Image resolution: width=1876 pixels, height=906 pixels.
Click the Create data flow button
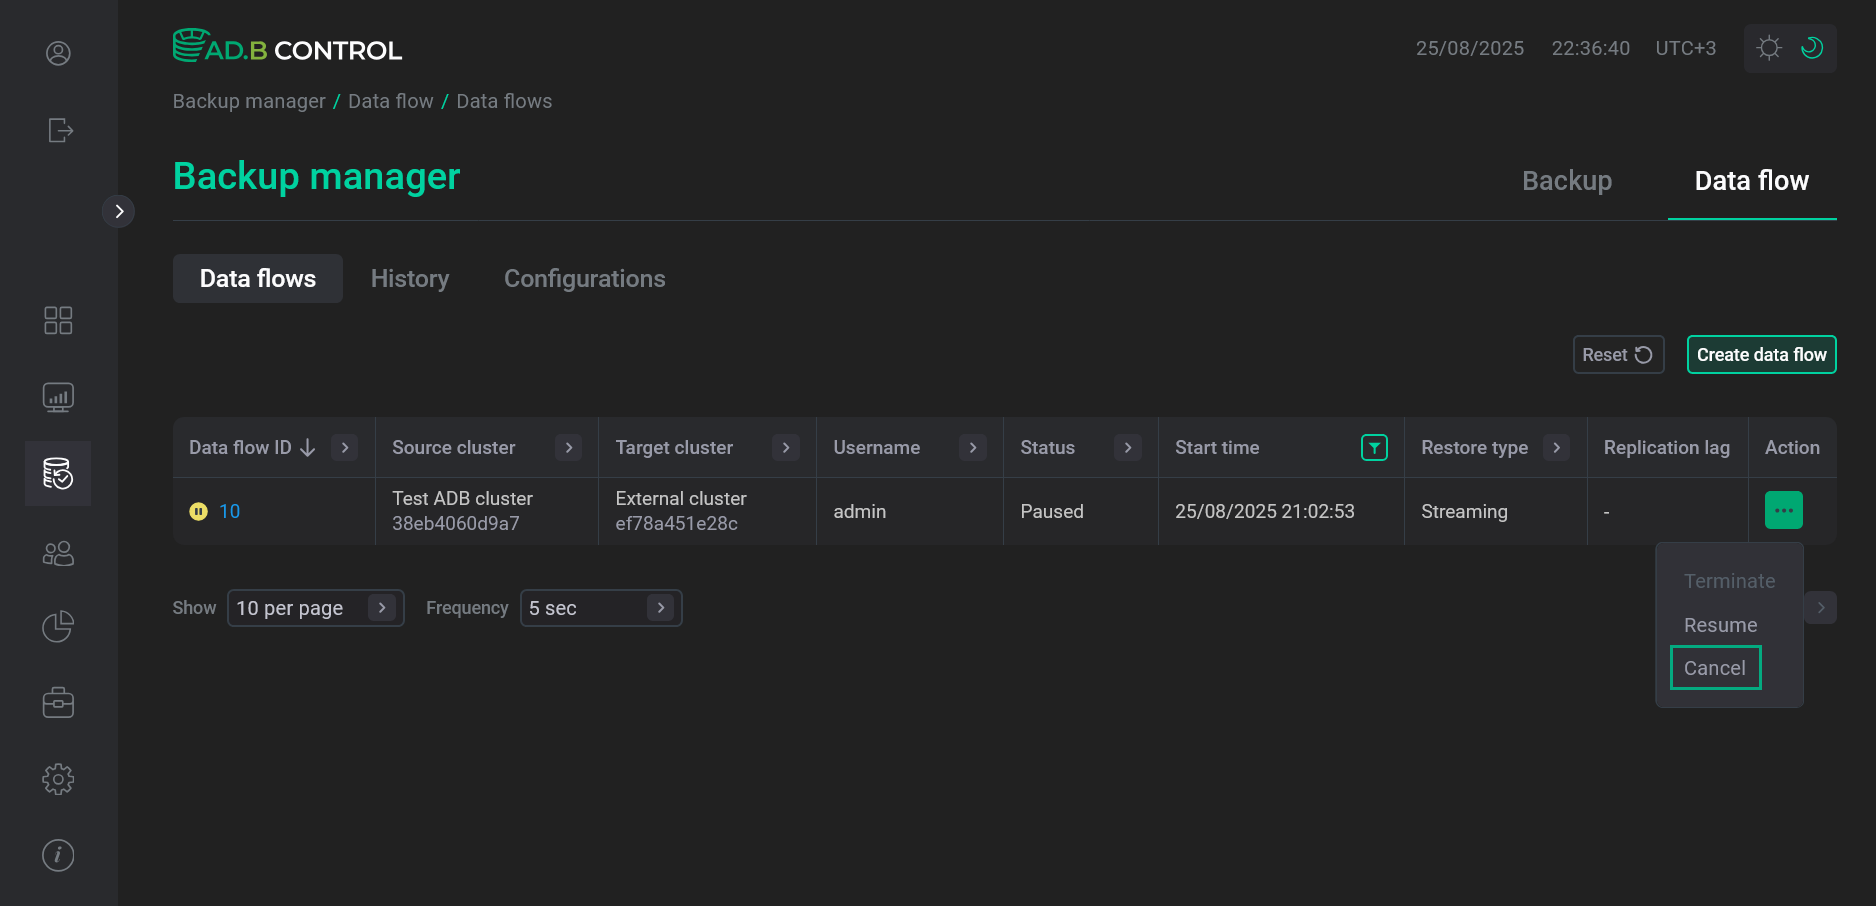click(x=1761, y=354)
